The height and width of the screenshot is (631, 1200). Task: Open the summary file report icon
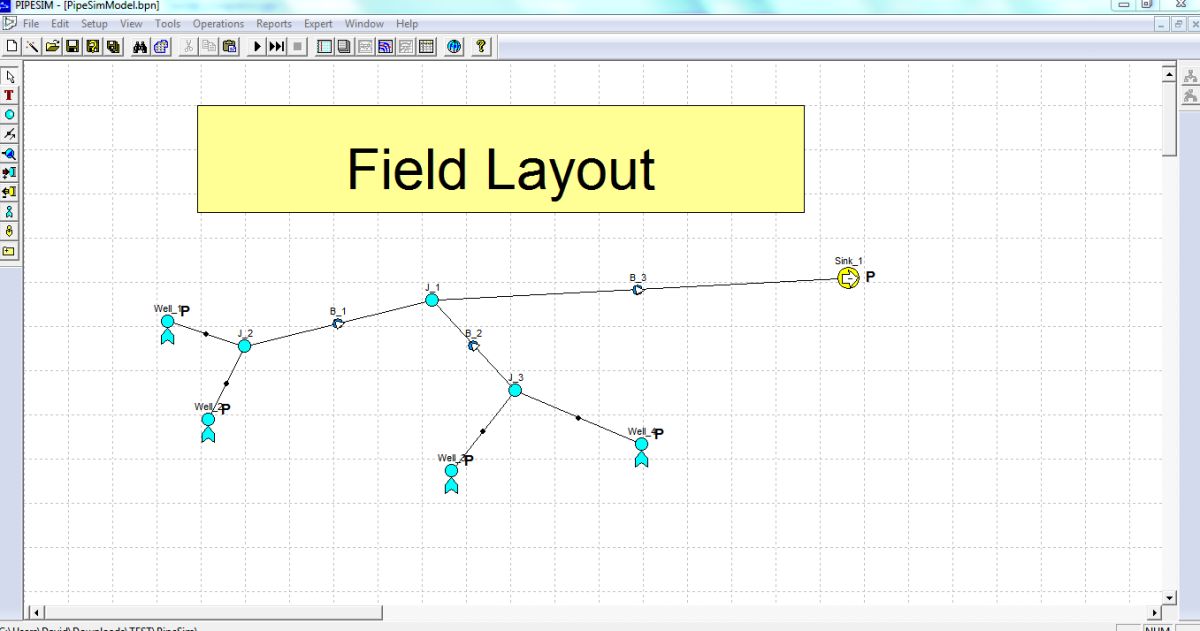pyautogui.click(x=324, y=46)
